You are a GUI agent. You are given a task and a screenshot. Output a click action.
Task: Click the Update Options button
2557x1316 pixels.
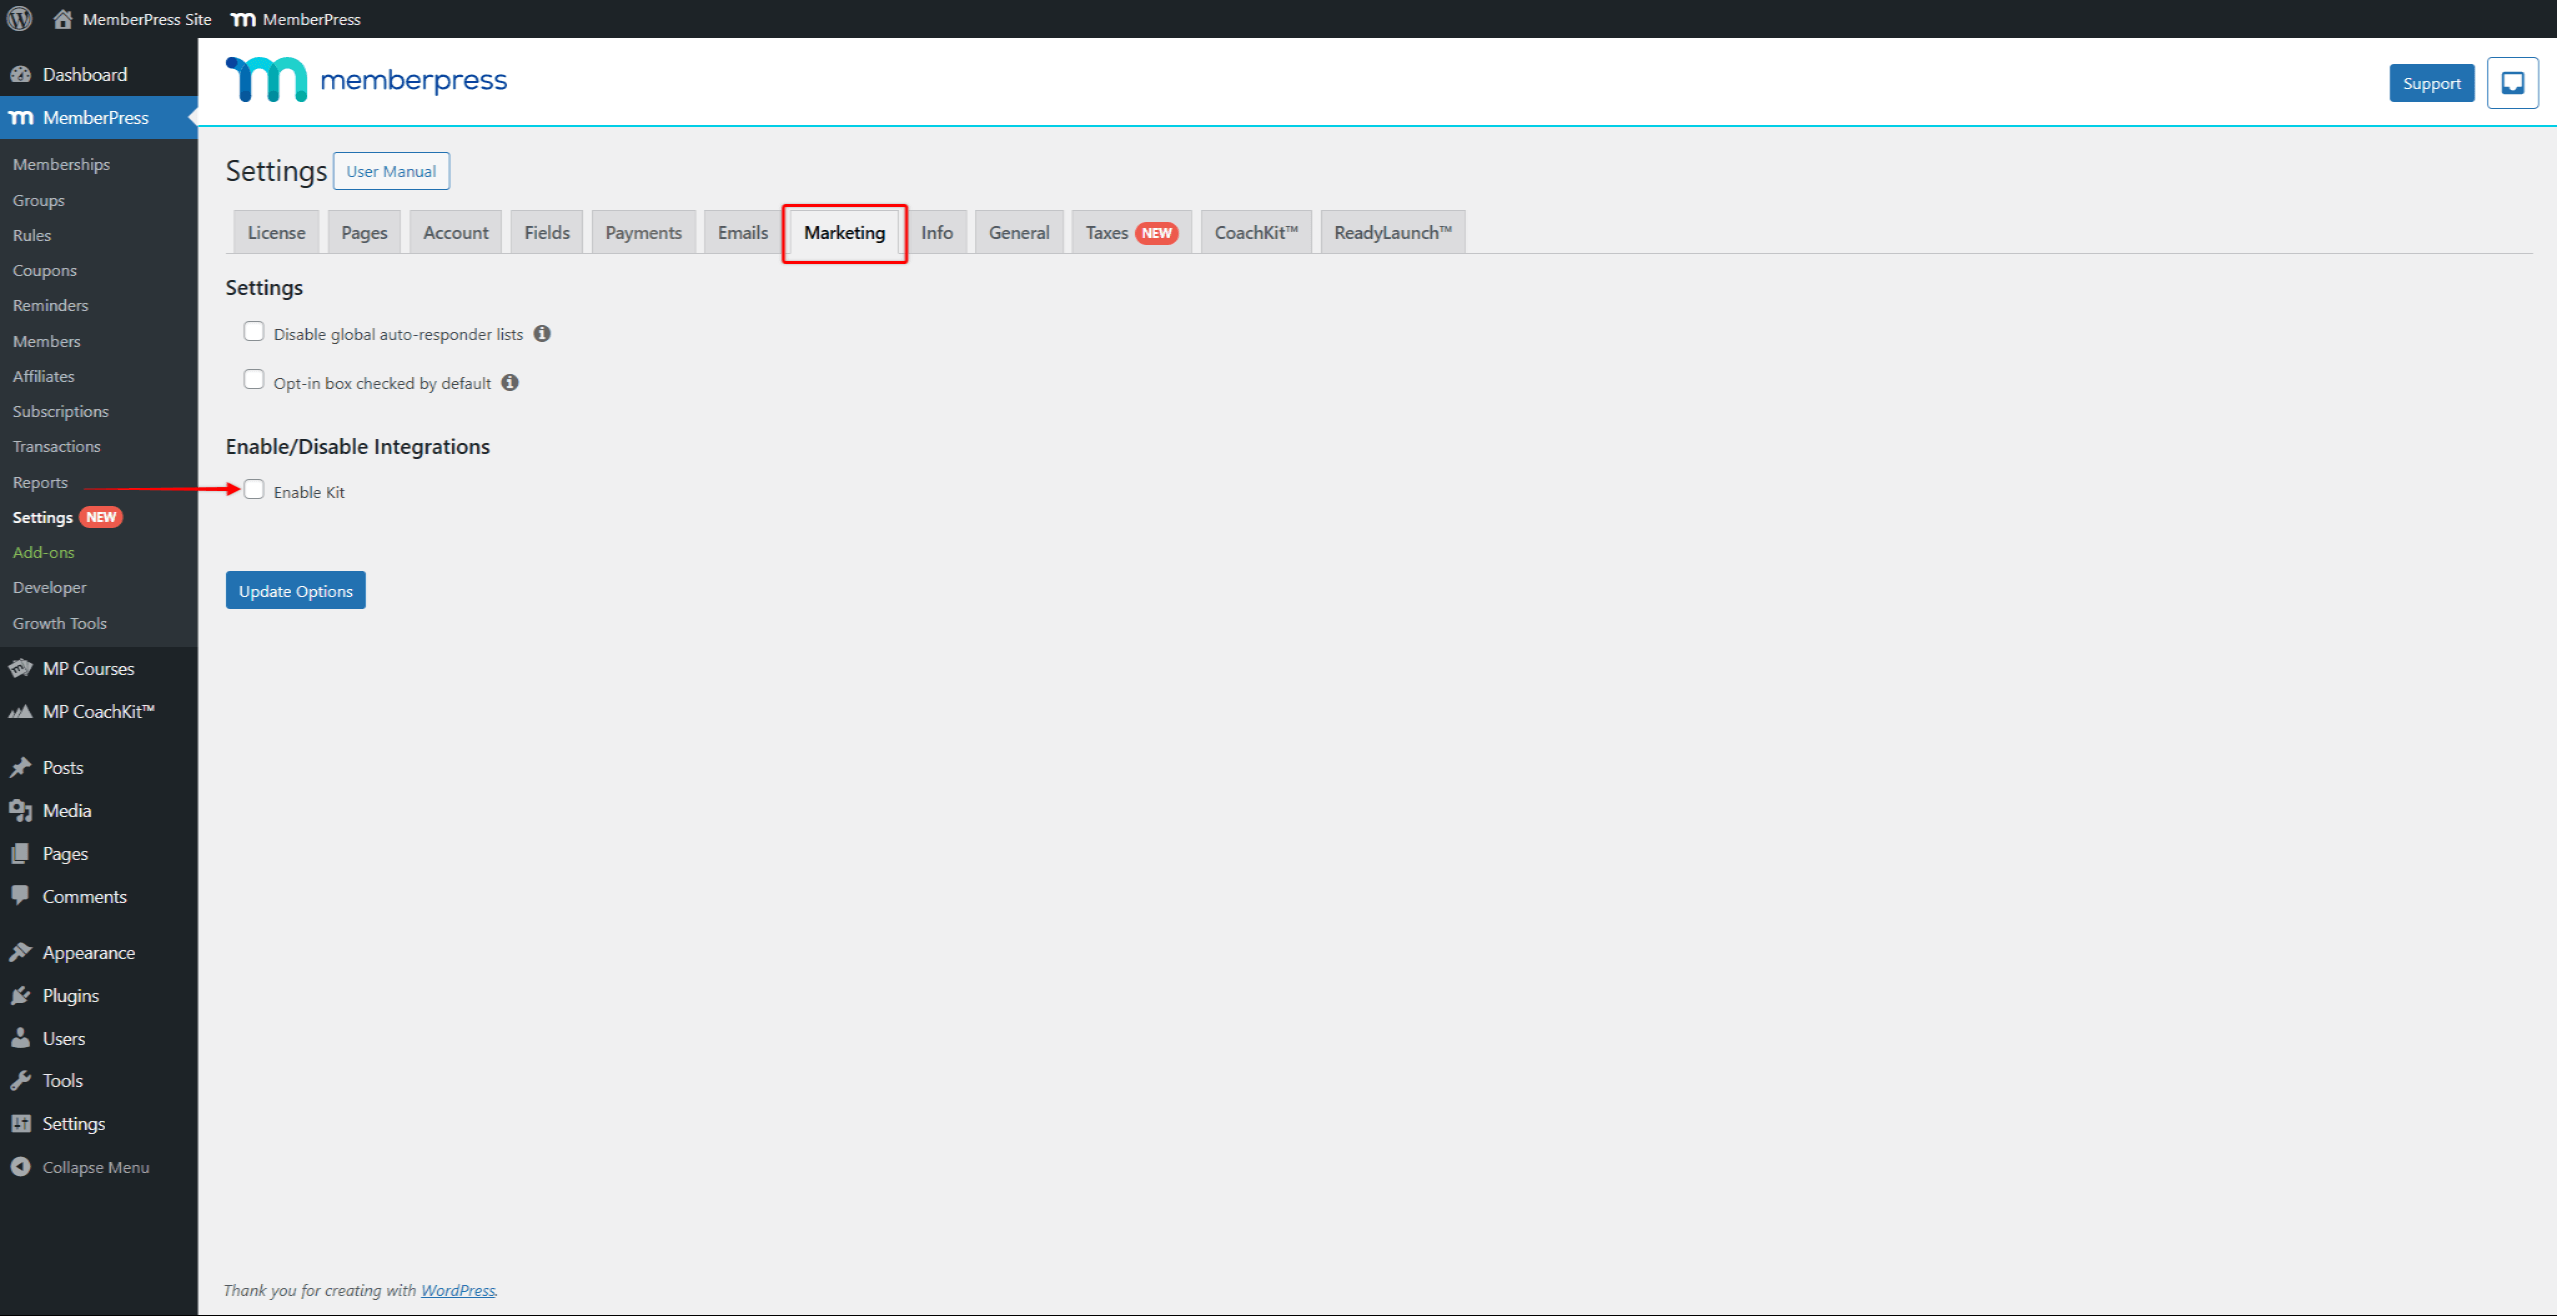[x=295, y=591]
